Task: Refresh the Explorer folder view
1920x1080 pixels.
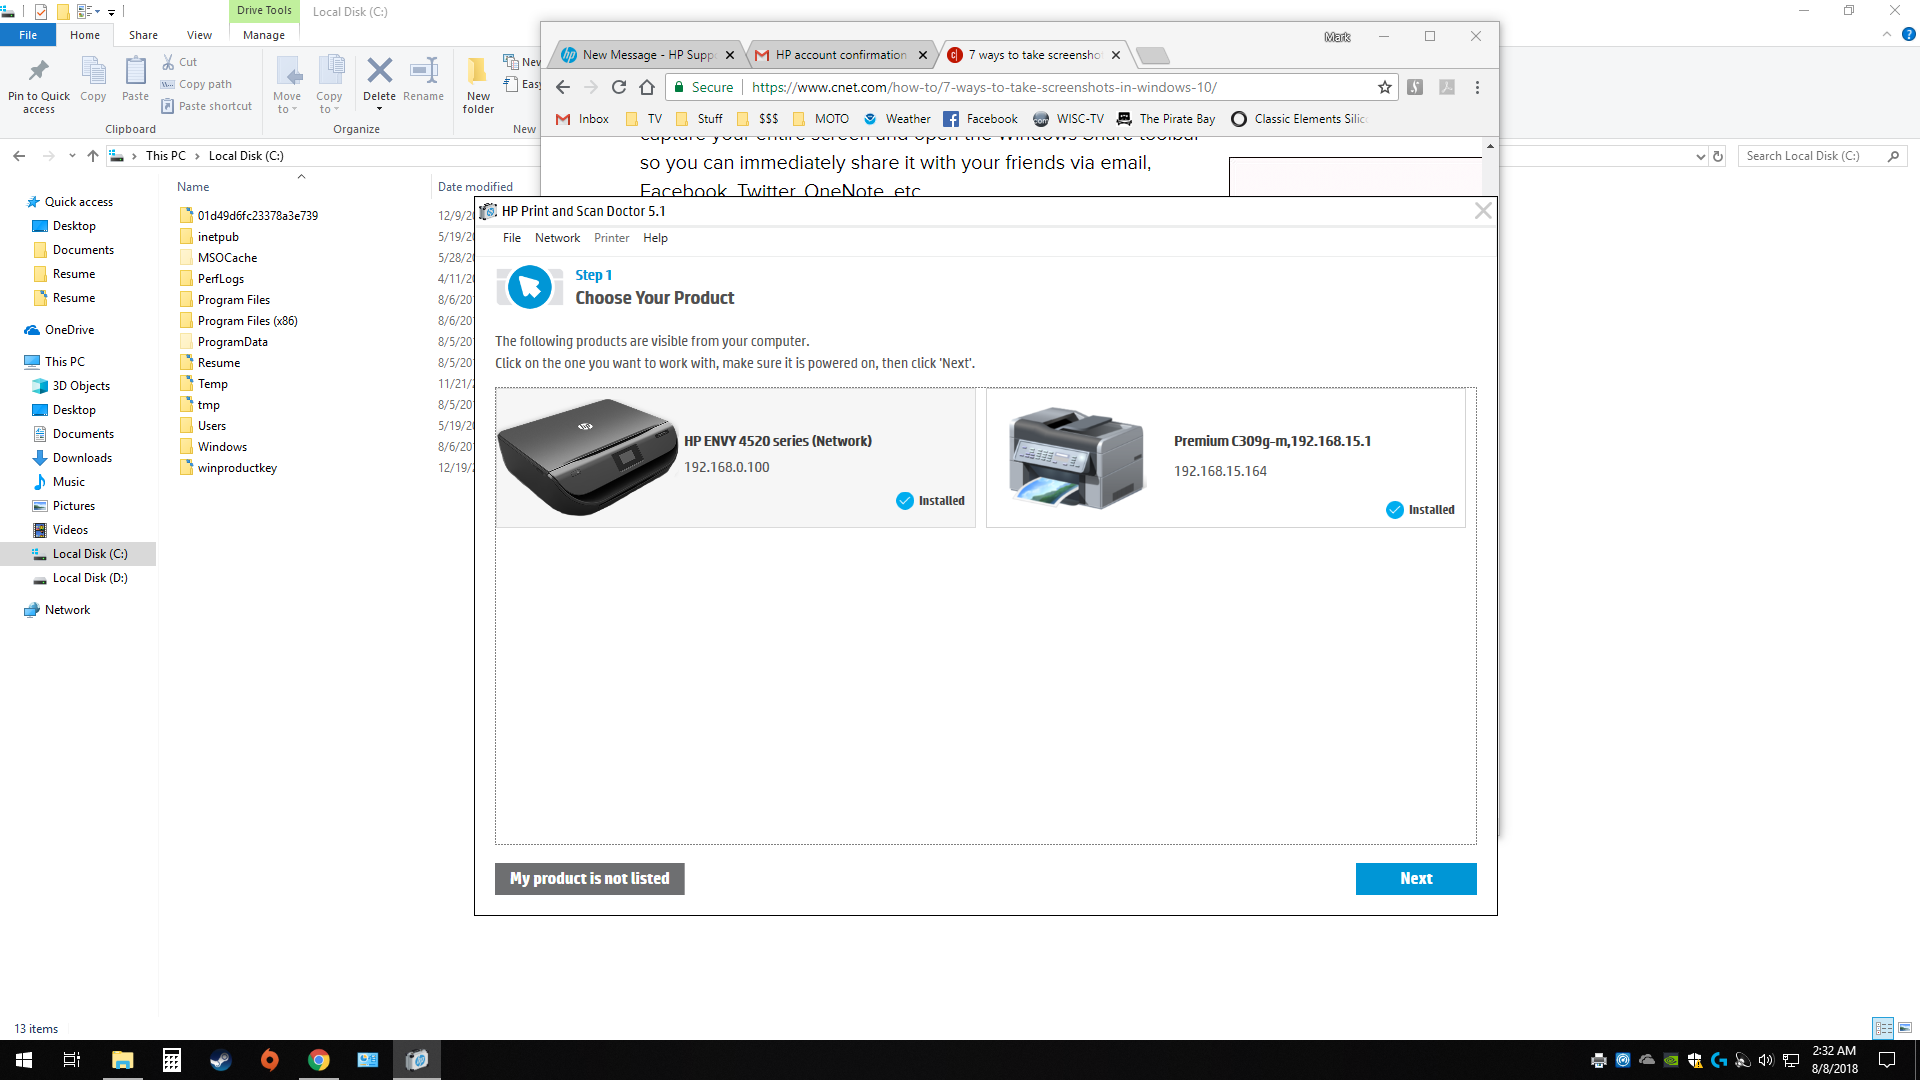Action: click(1718, 156)
